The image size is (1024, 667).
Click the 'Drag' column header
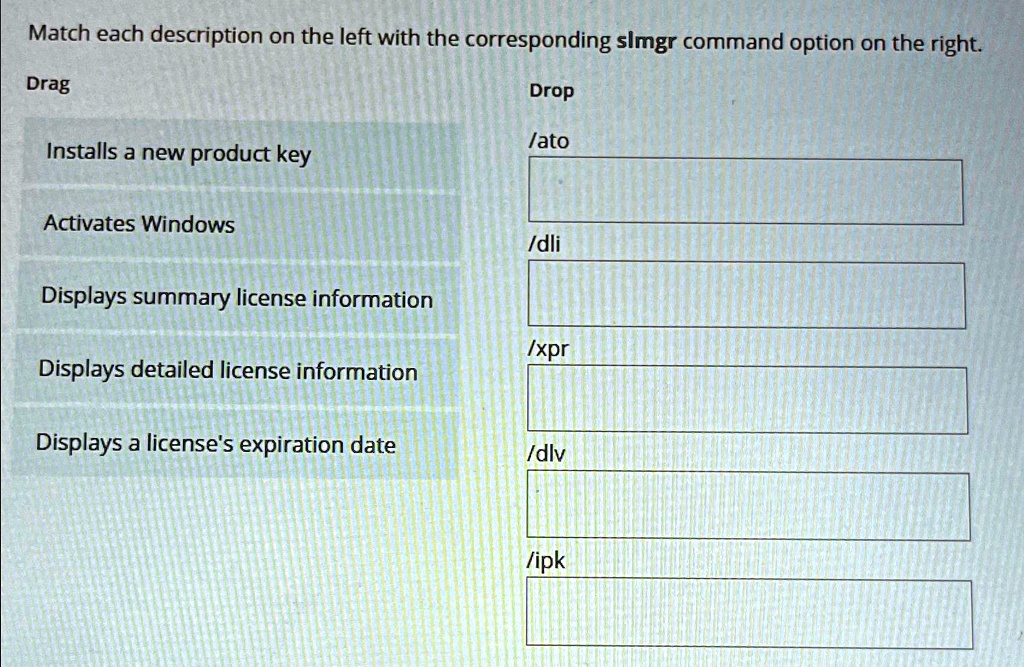point(48,83)
